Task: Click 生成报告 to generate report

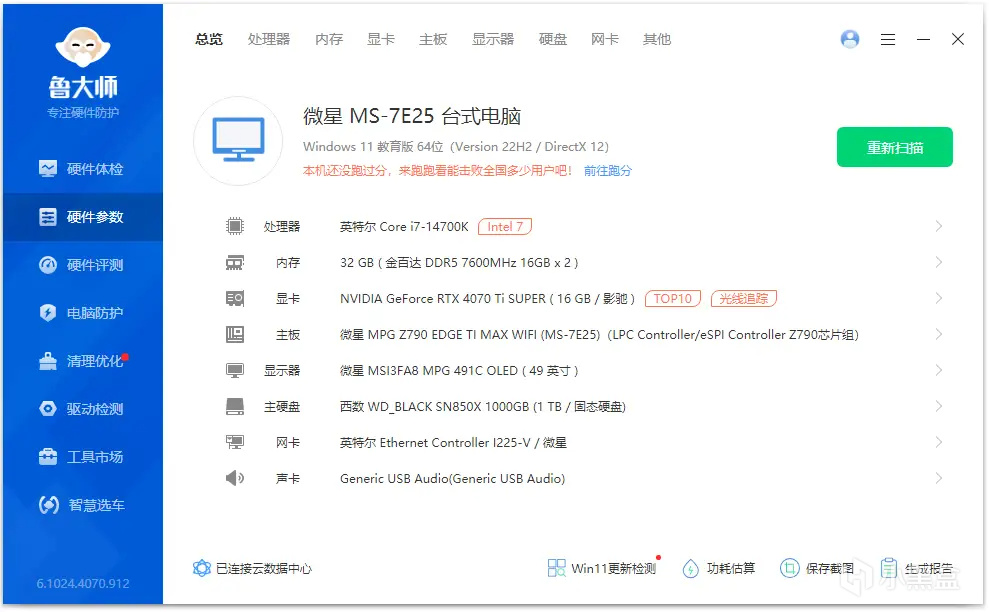Action: (x=916, y=568)
